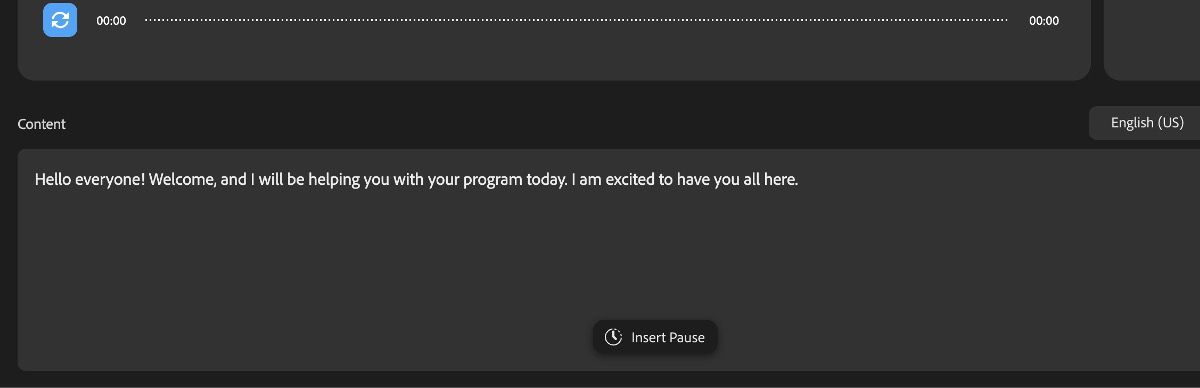Click the Insert Pause button label
The width and height of the screenshot is (1200, 388).
(668, 337)
